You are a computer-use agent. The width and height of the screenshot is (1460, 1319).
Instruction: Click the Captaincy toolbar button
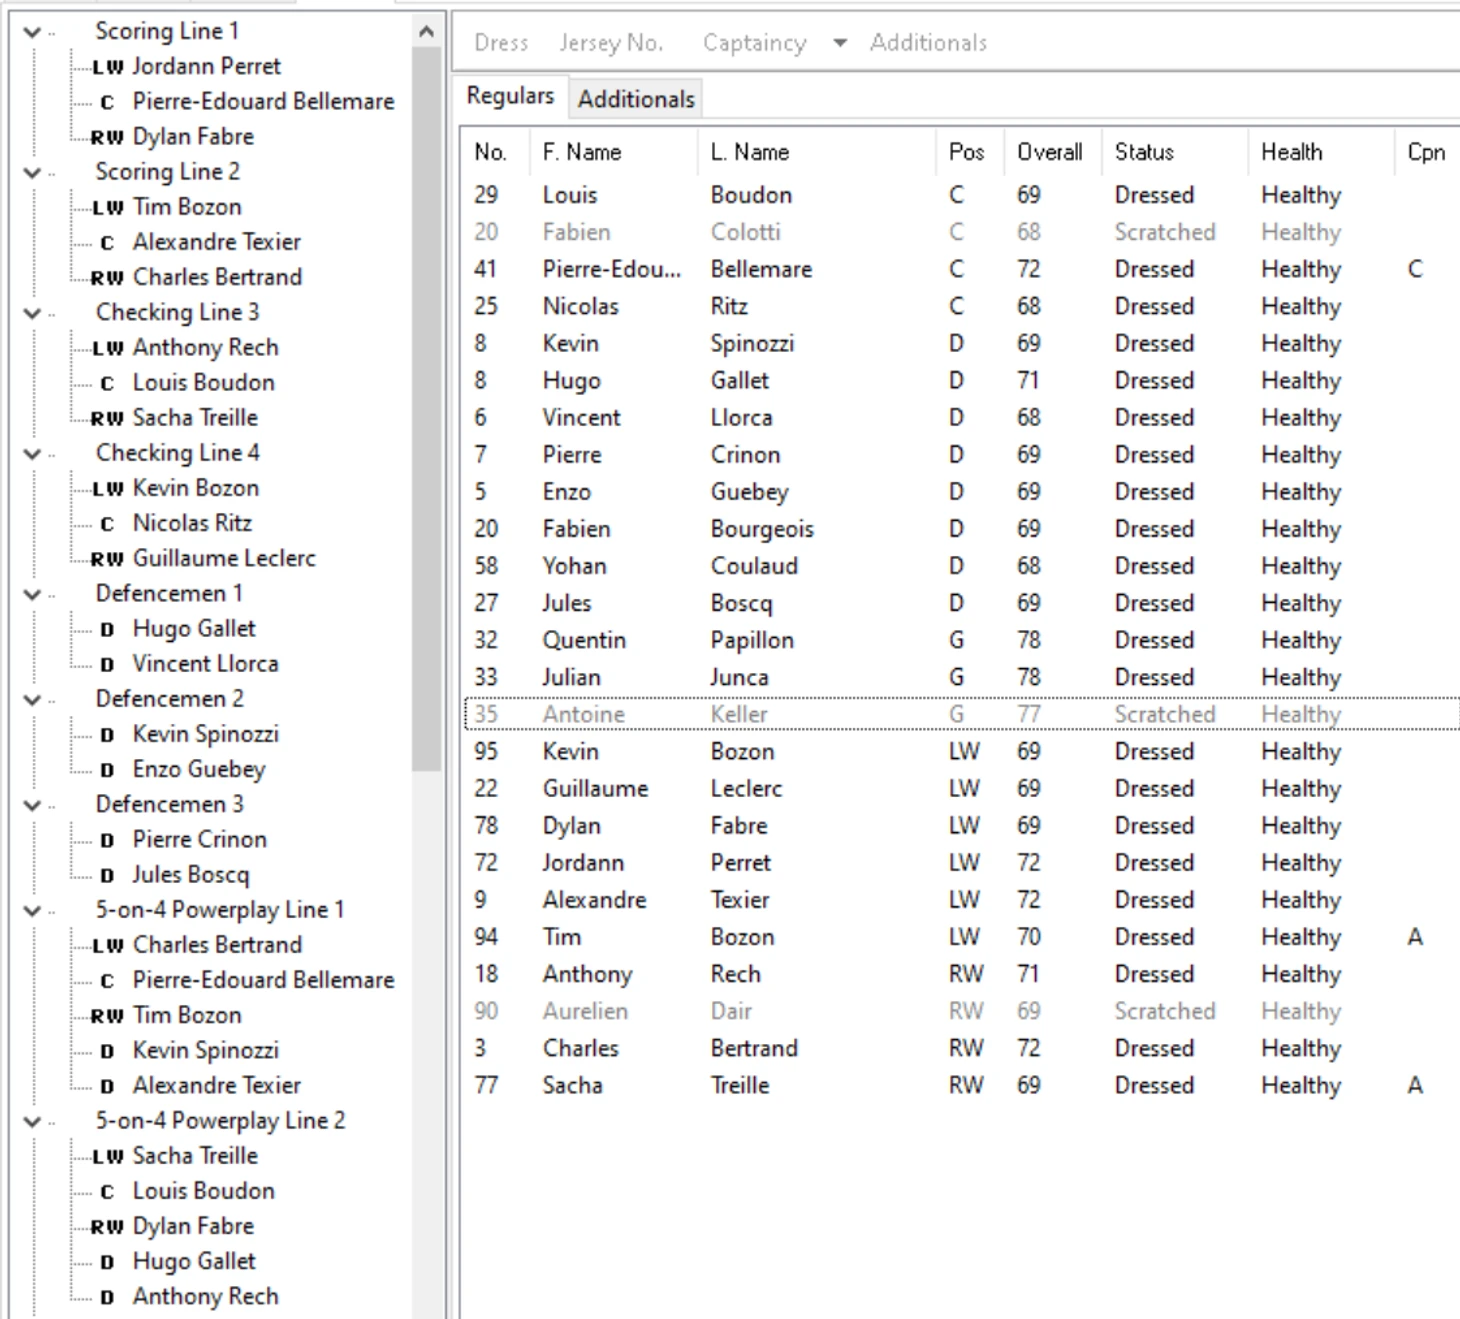pos(754,43)
